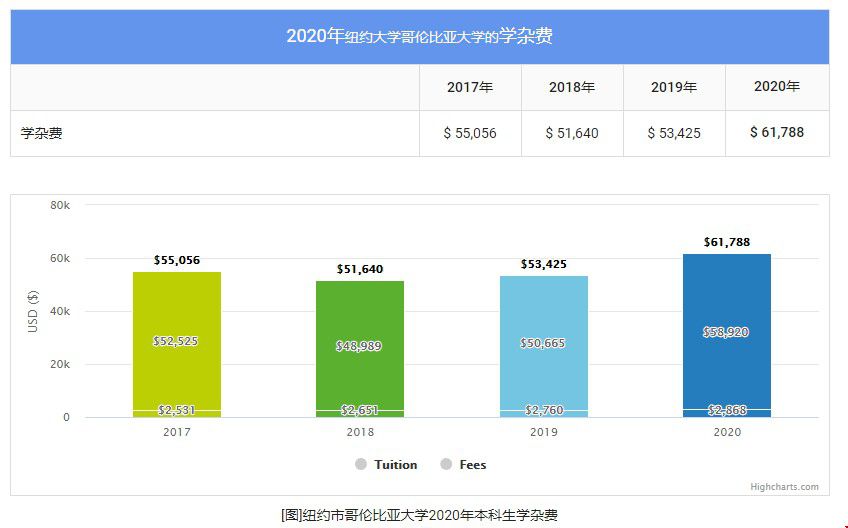
Task: Click the 40k y-axis label
Action: tap(60, 312)
